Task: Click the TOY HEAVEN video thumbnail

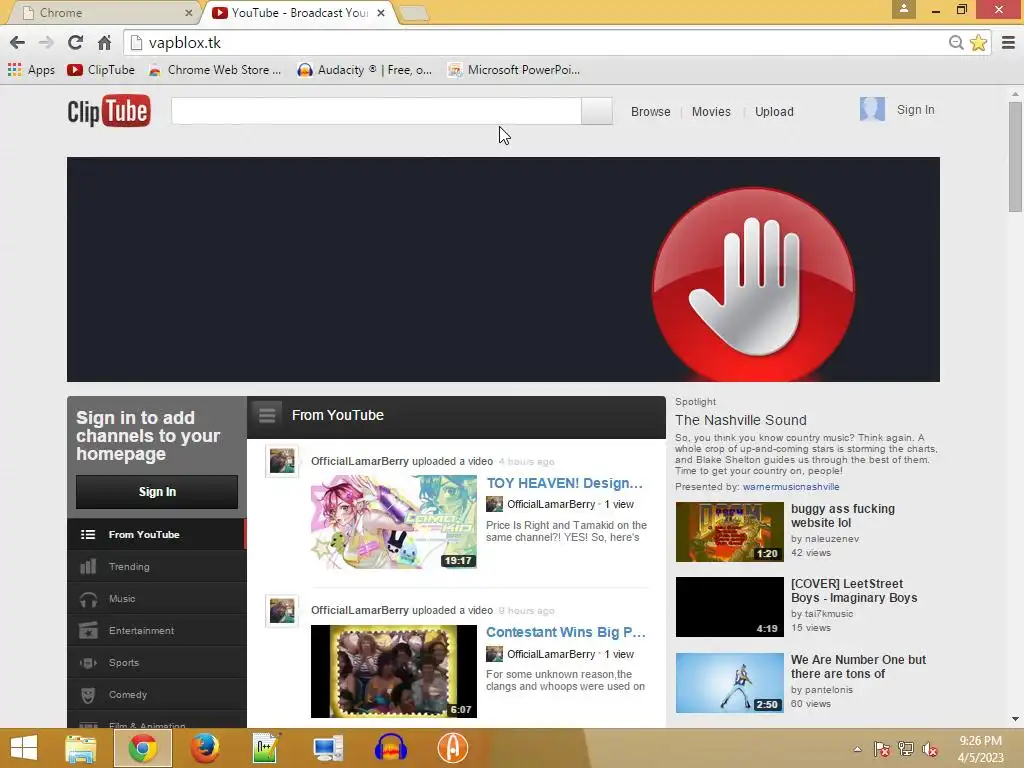Action: (x=394, y=521)
